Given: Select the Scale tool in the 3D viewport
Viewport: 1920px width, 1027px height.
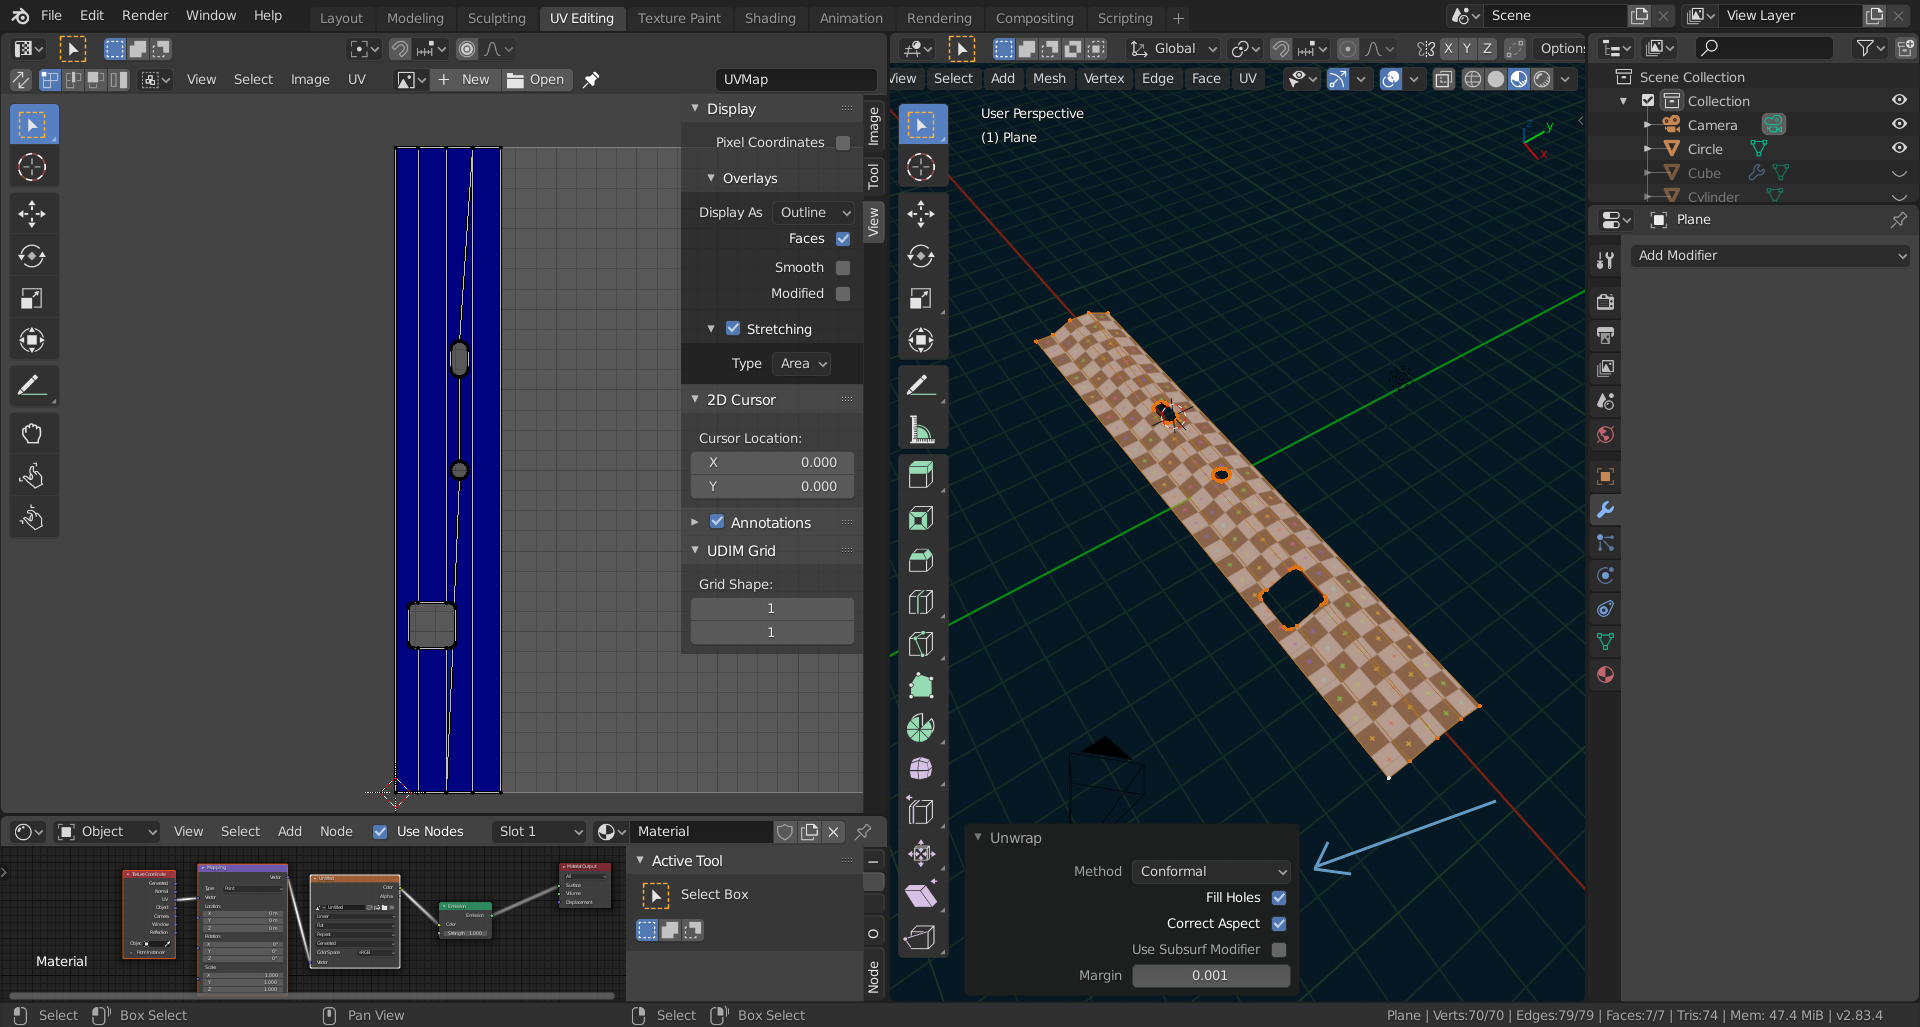Looking at the screenshot, I should pyautogui.click(x=921, y=298).
